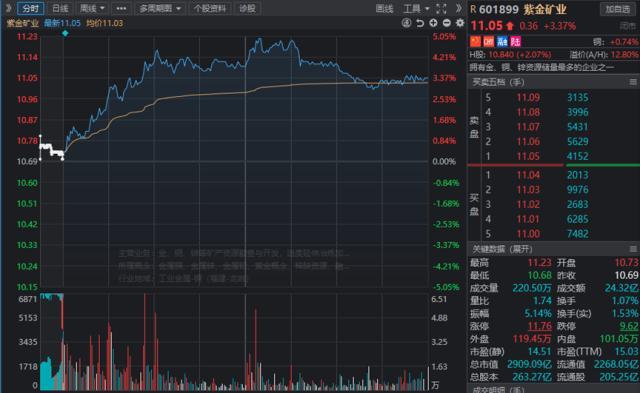Click sell level 4 price 11.08
This screenshot has width=640, height=393.
click(528, 112)
